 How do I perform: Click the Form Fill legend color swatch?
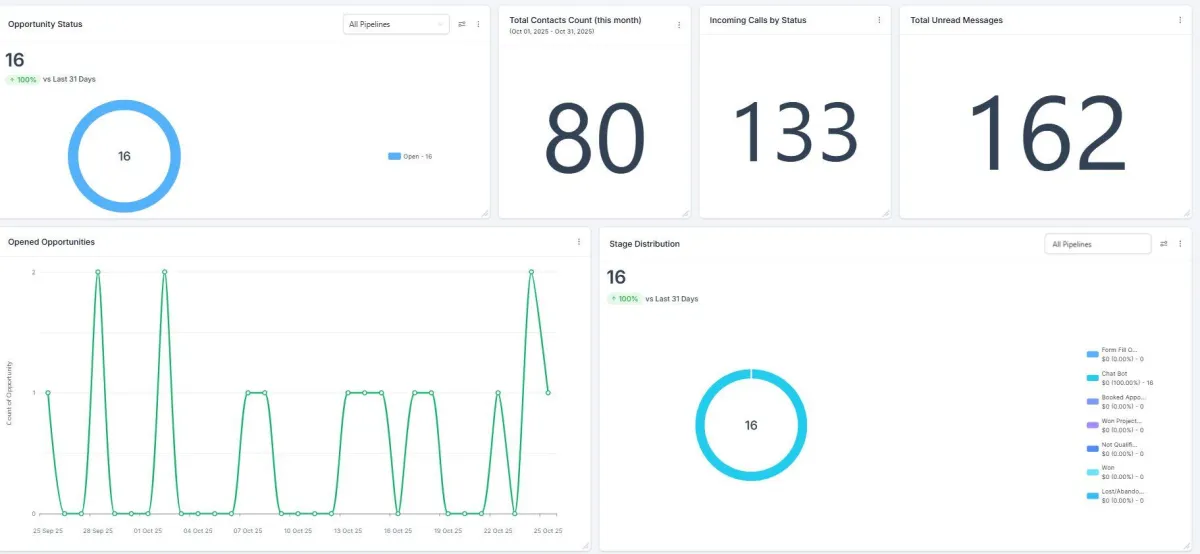click(1092, 354)
